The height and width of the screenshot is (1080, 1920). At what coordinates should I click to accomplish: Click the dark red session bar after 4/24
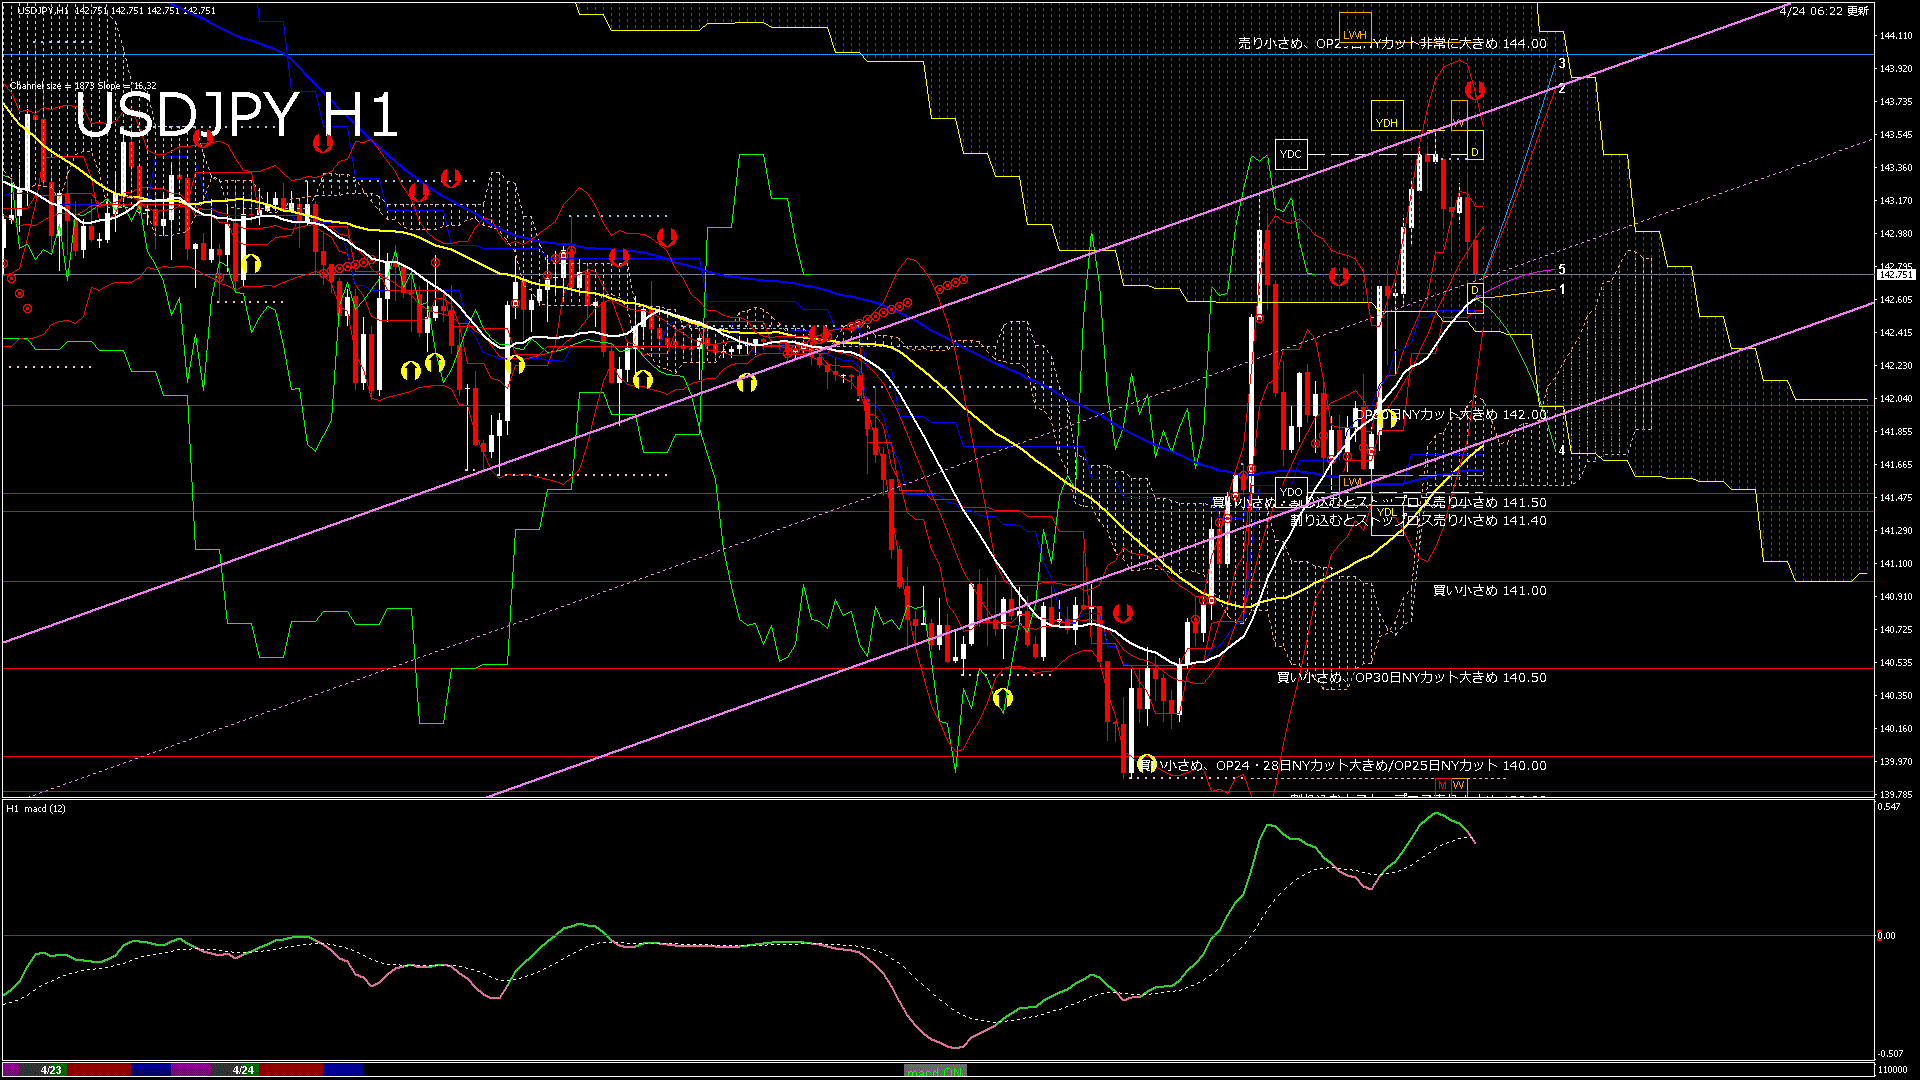click(x=290, y=1070)
